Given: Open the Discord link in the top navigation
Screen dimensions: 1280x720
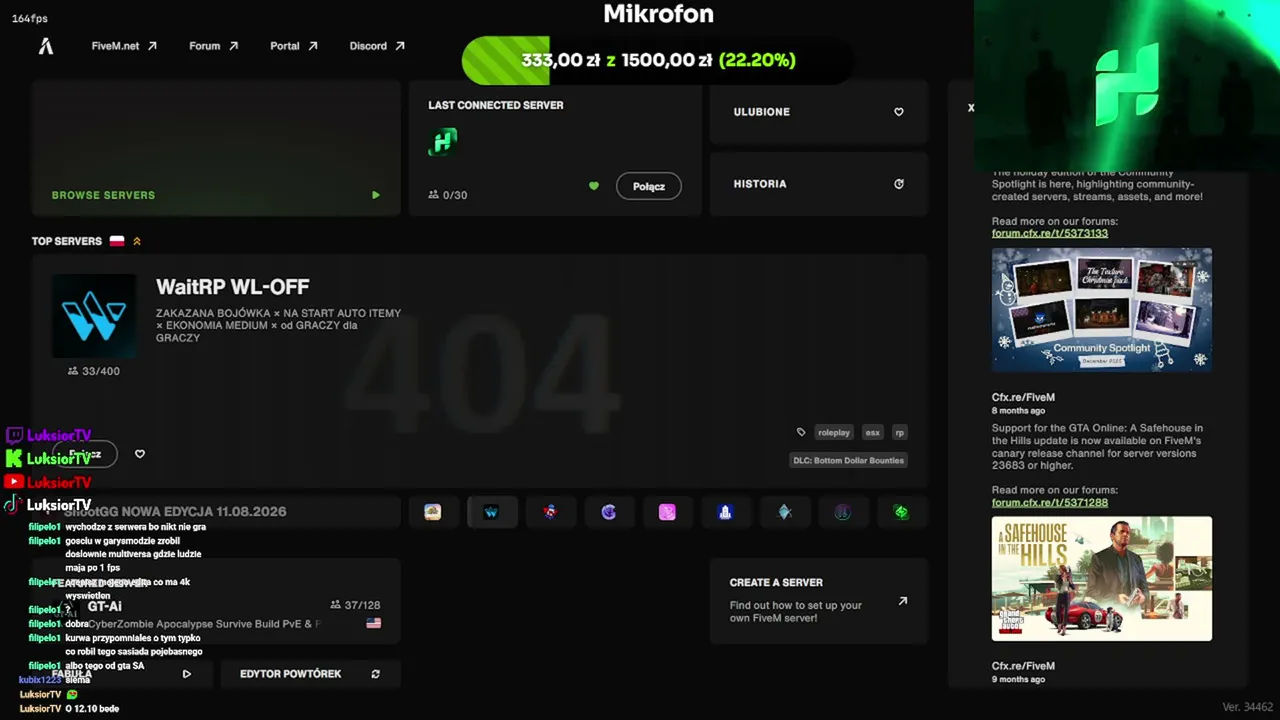Looking at the screenshot, I should pos(377,46).
